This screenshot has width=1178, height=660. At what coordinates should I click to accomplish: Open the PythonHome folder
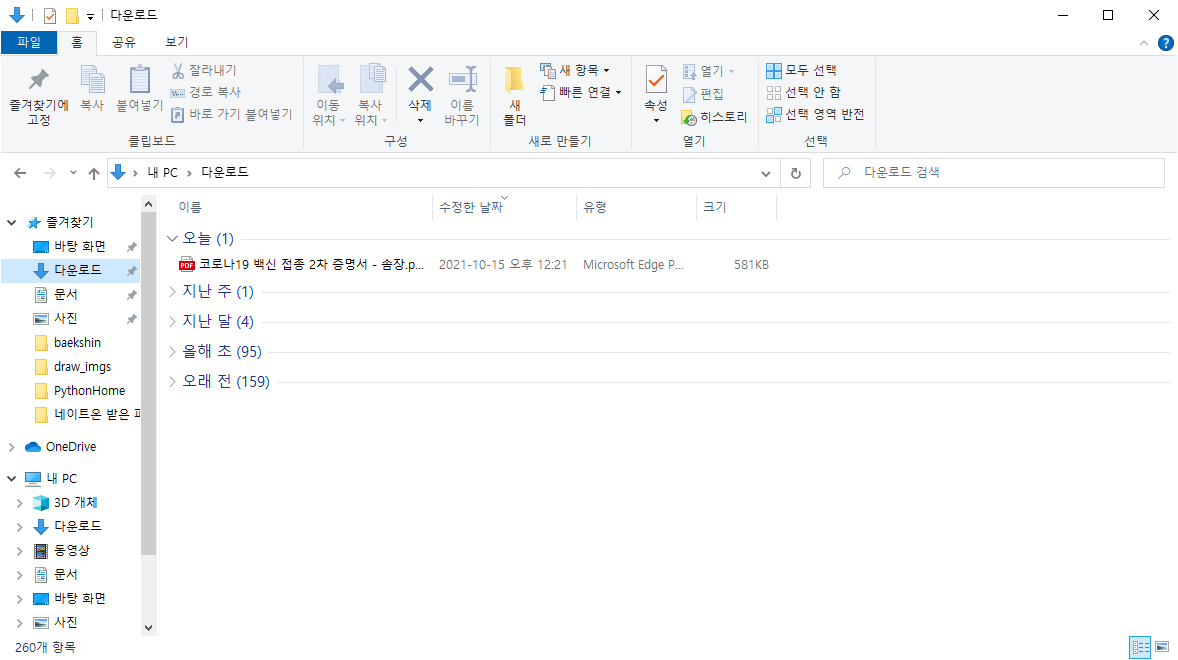(89, 390)
